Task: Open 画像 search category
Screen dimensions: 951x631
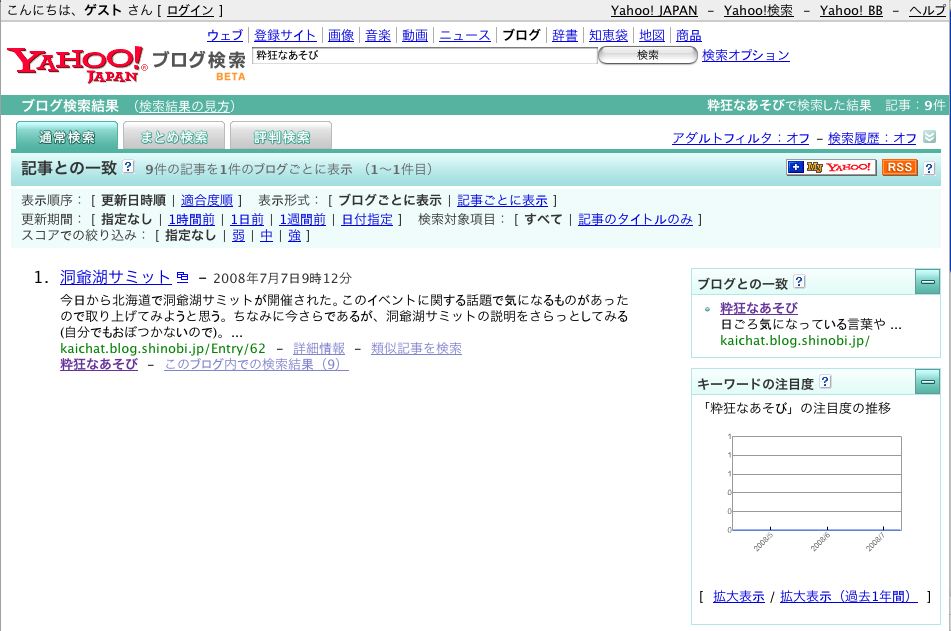Action: pyautogui.click(x=341, y=35)
